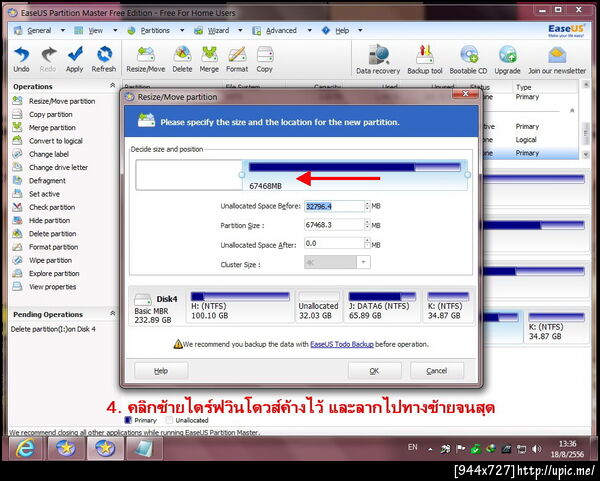The width and height of the screenshot is (600, 481).
Task: Collapse the Operations panel
Action: point(112,85)
